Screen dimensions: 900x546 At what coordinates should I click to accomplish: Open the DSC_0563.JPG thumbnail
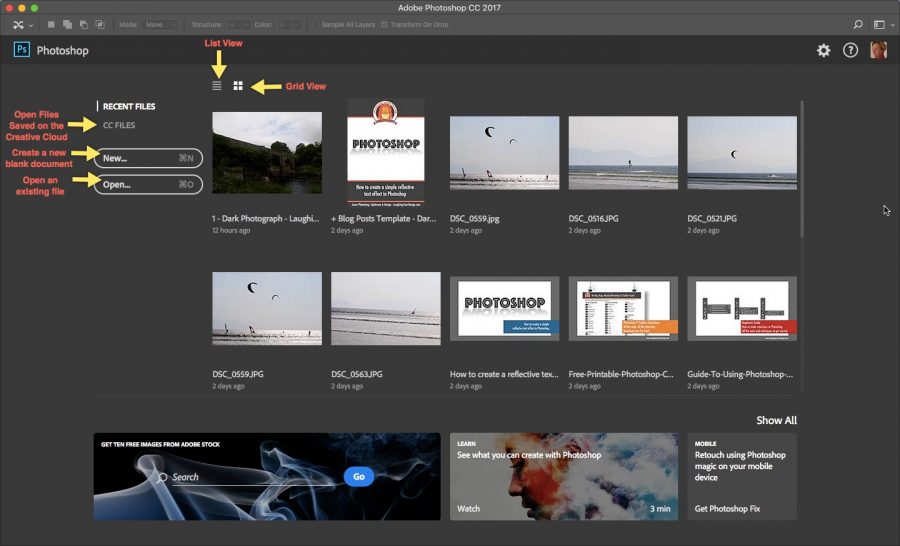point(386,308)
